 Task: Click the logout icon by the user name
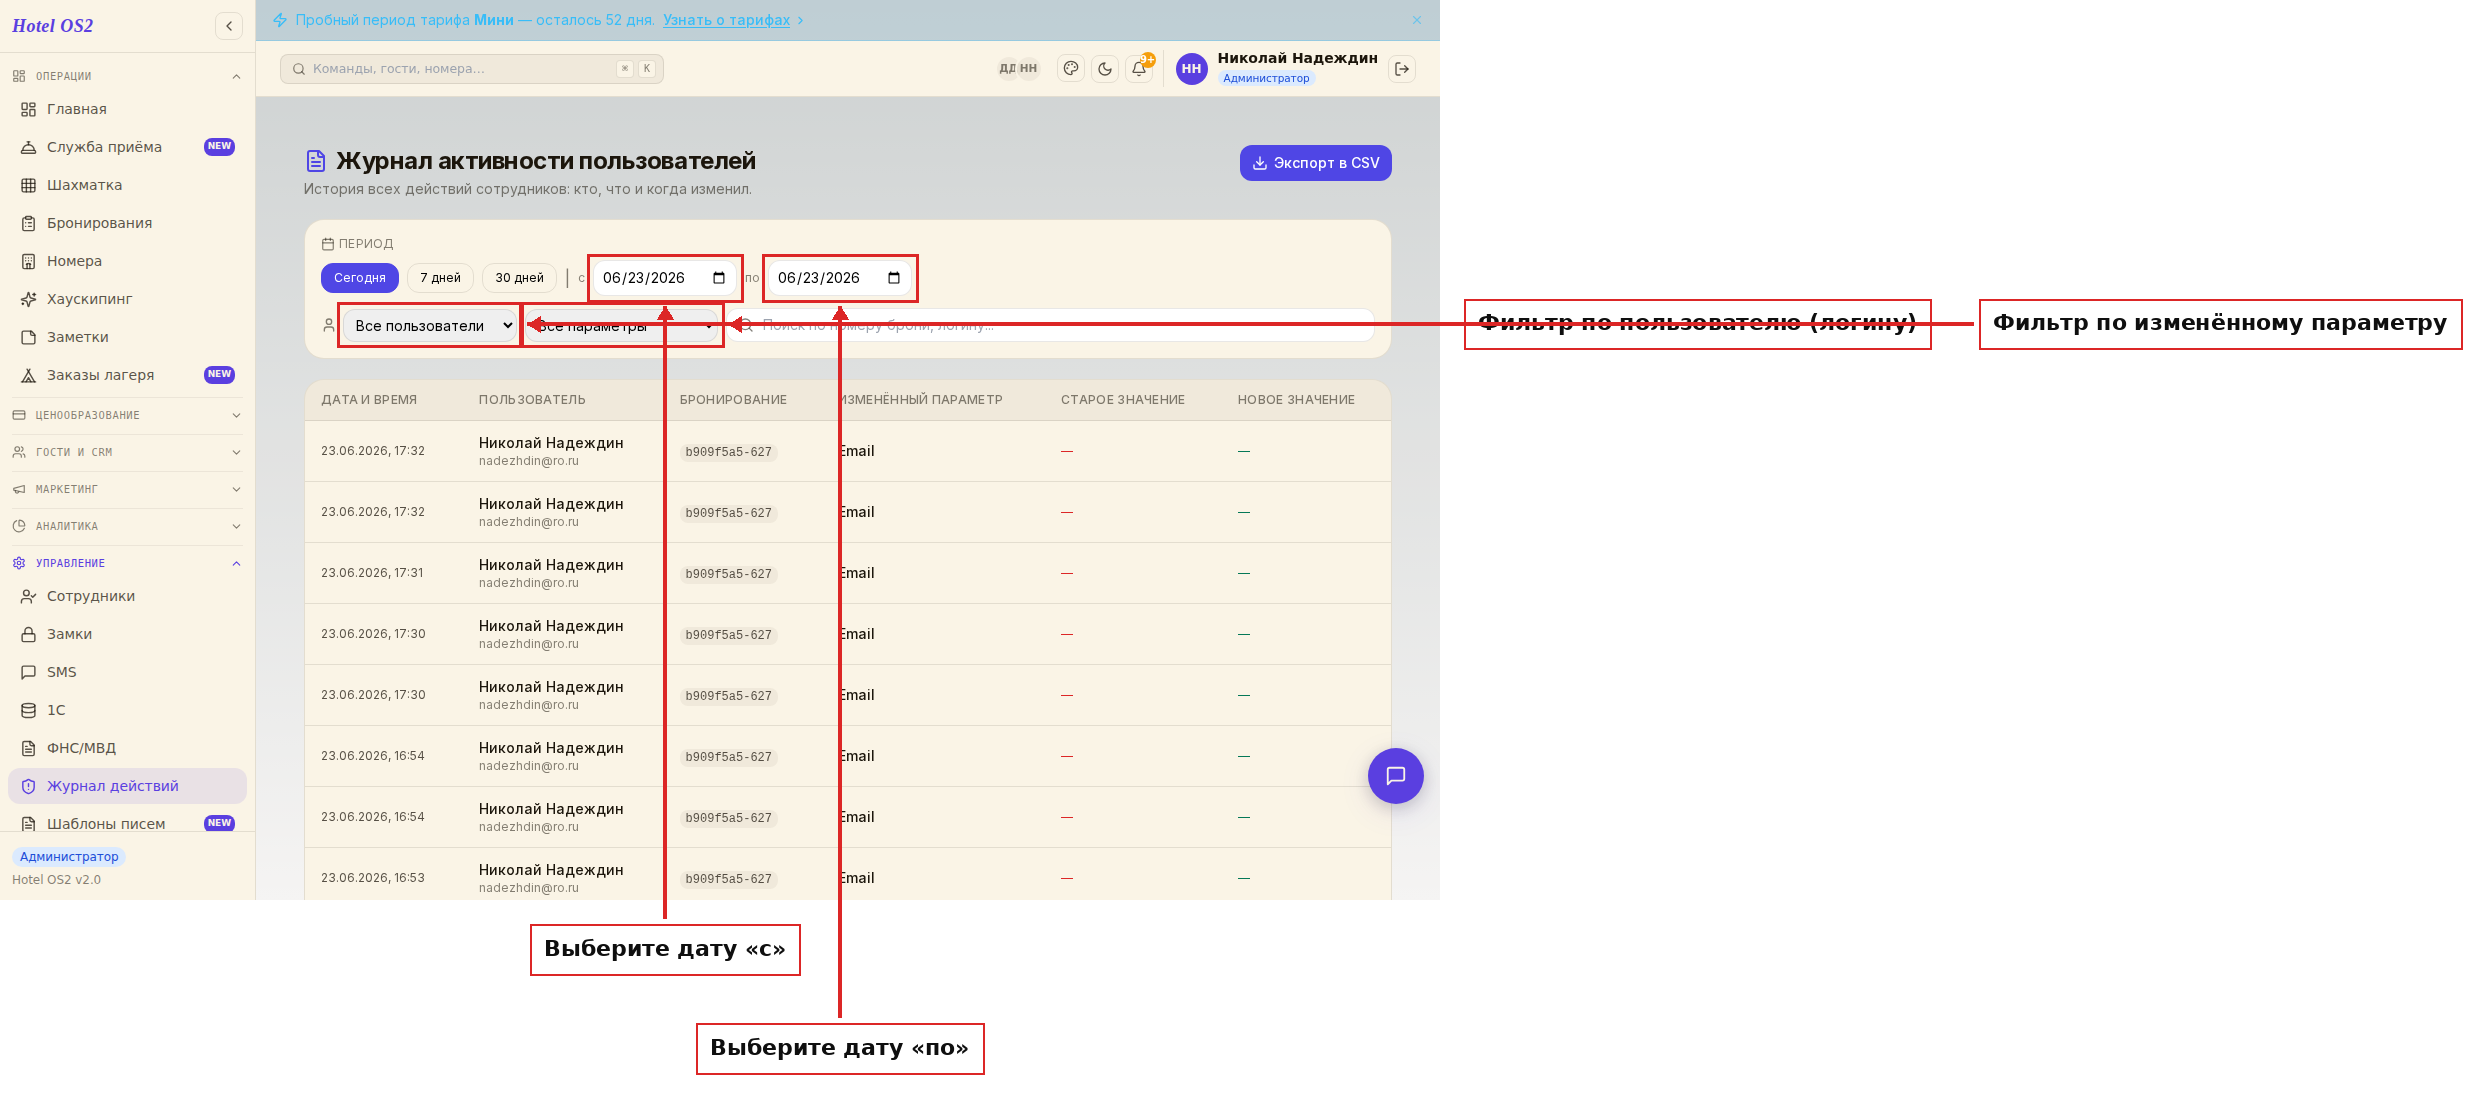(x=1402, y=69)
